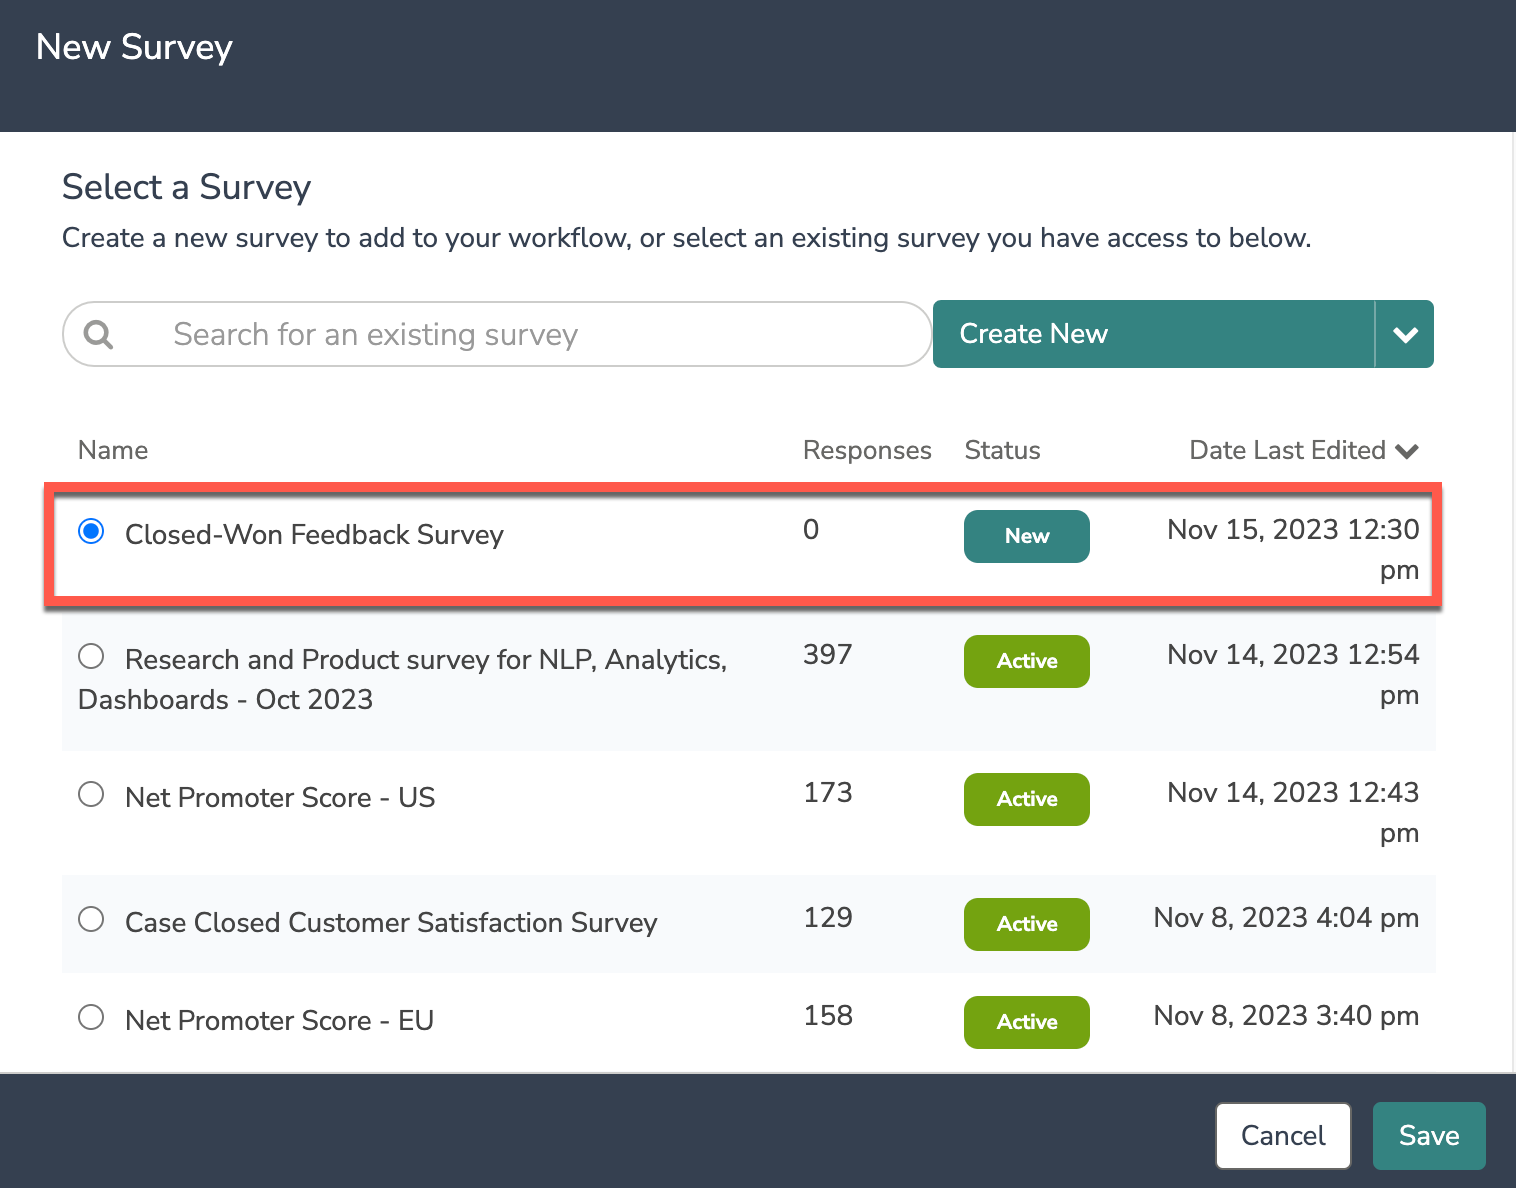This screenshot has width=1516, height=1188.
Task: Choose Net Promoter Score - US radio button
Action: [x=91, y=795]
